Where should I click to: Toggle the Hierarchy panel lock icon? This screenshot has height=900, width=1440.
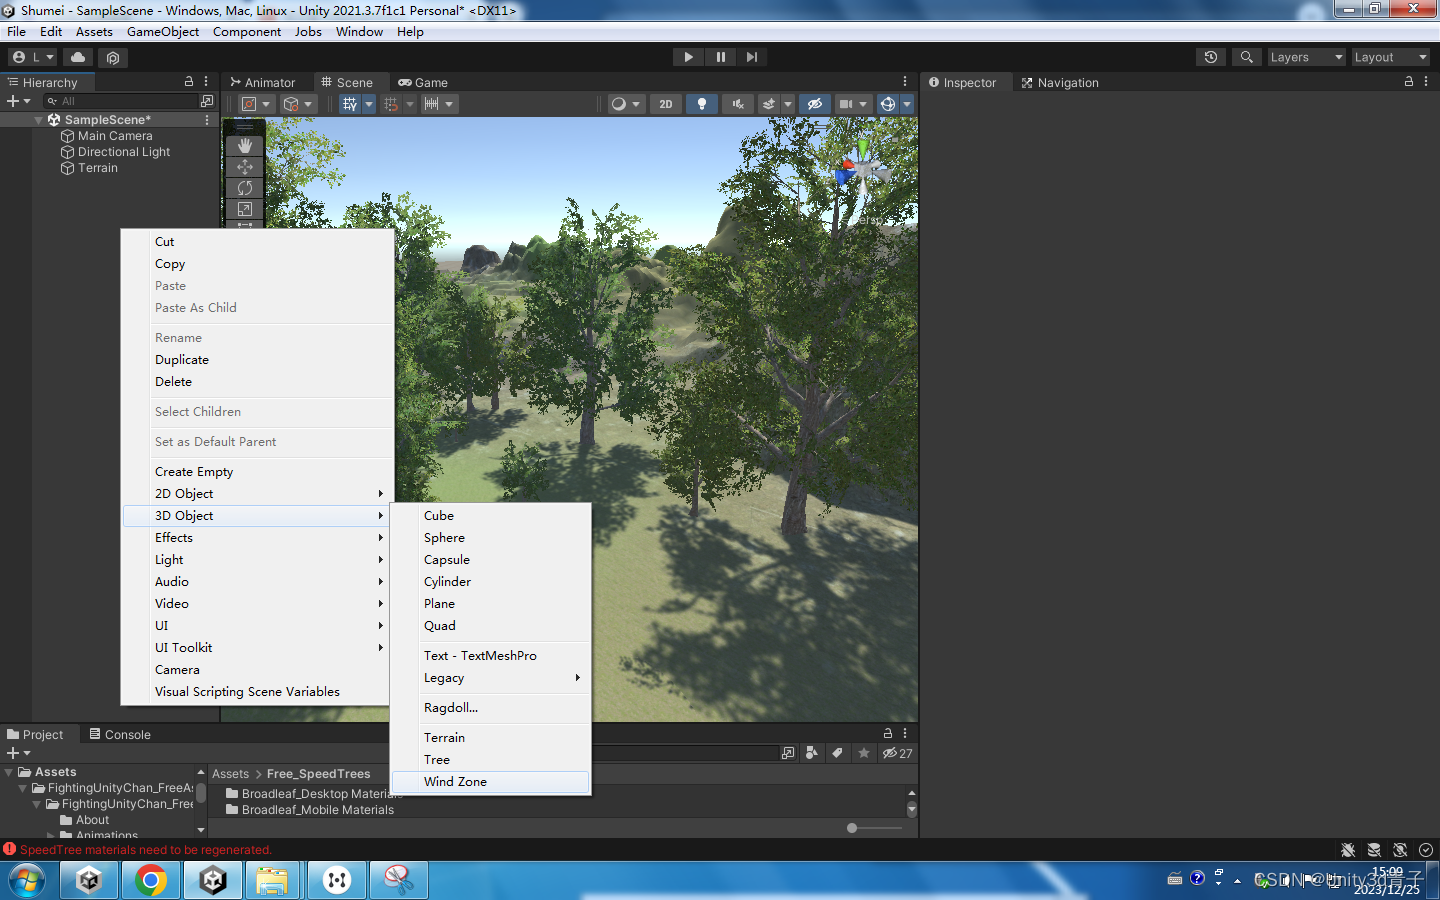click(x=189, y=81)
